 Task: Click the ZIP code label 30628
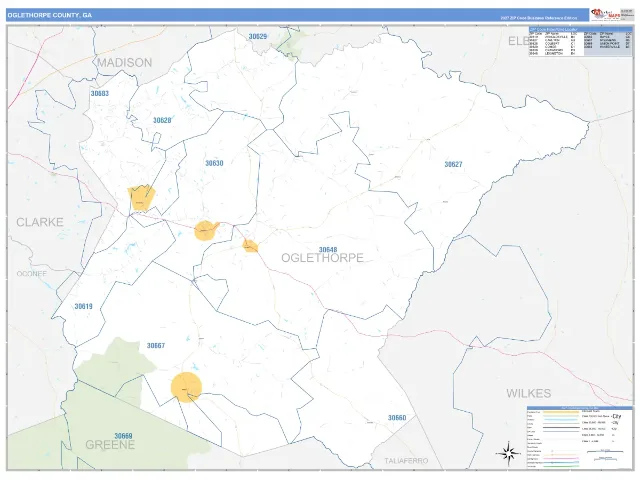162,120
